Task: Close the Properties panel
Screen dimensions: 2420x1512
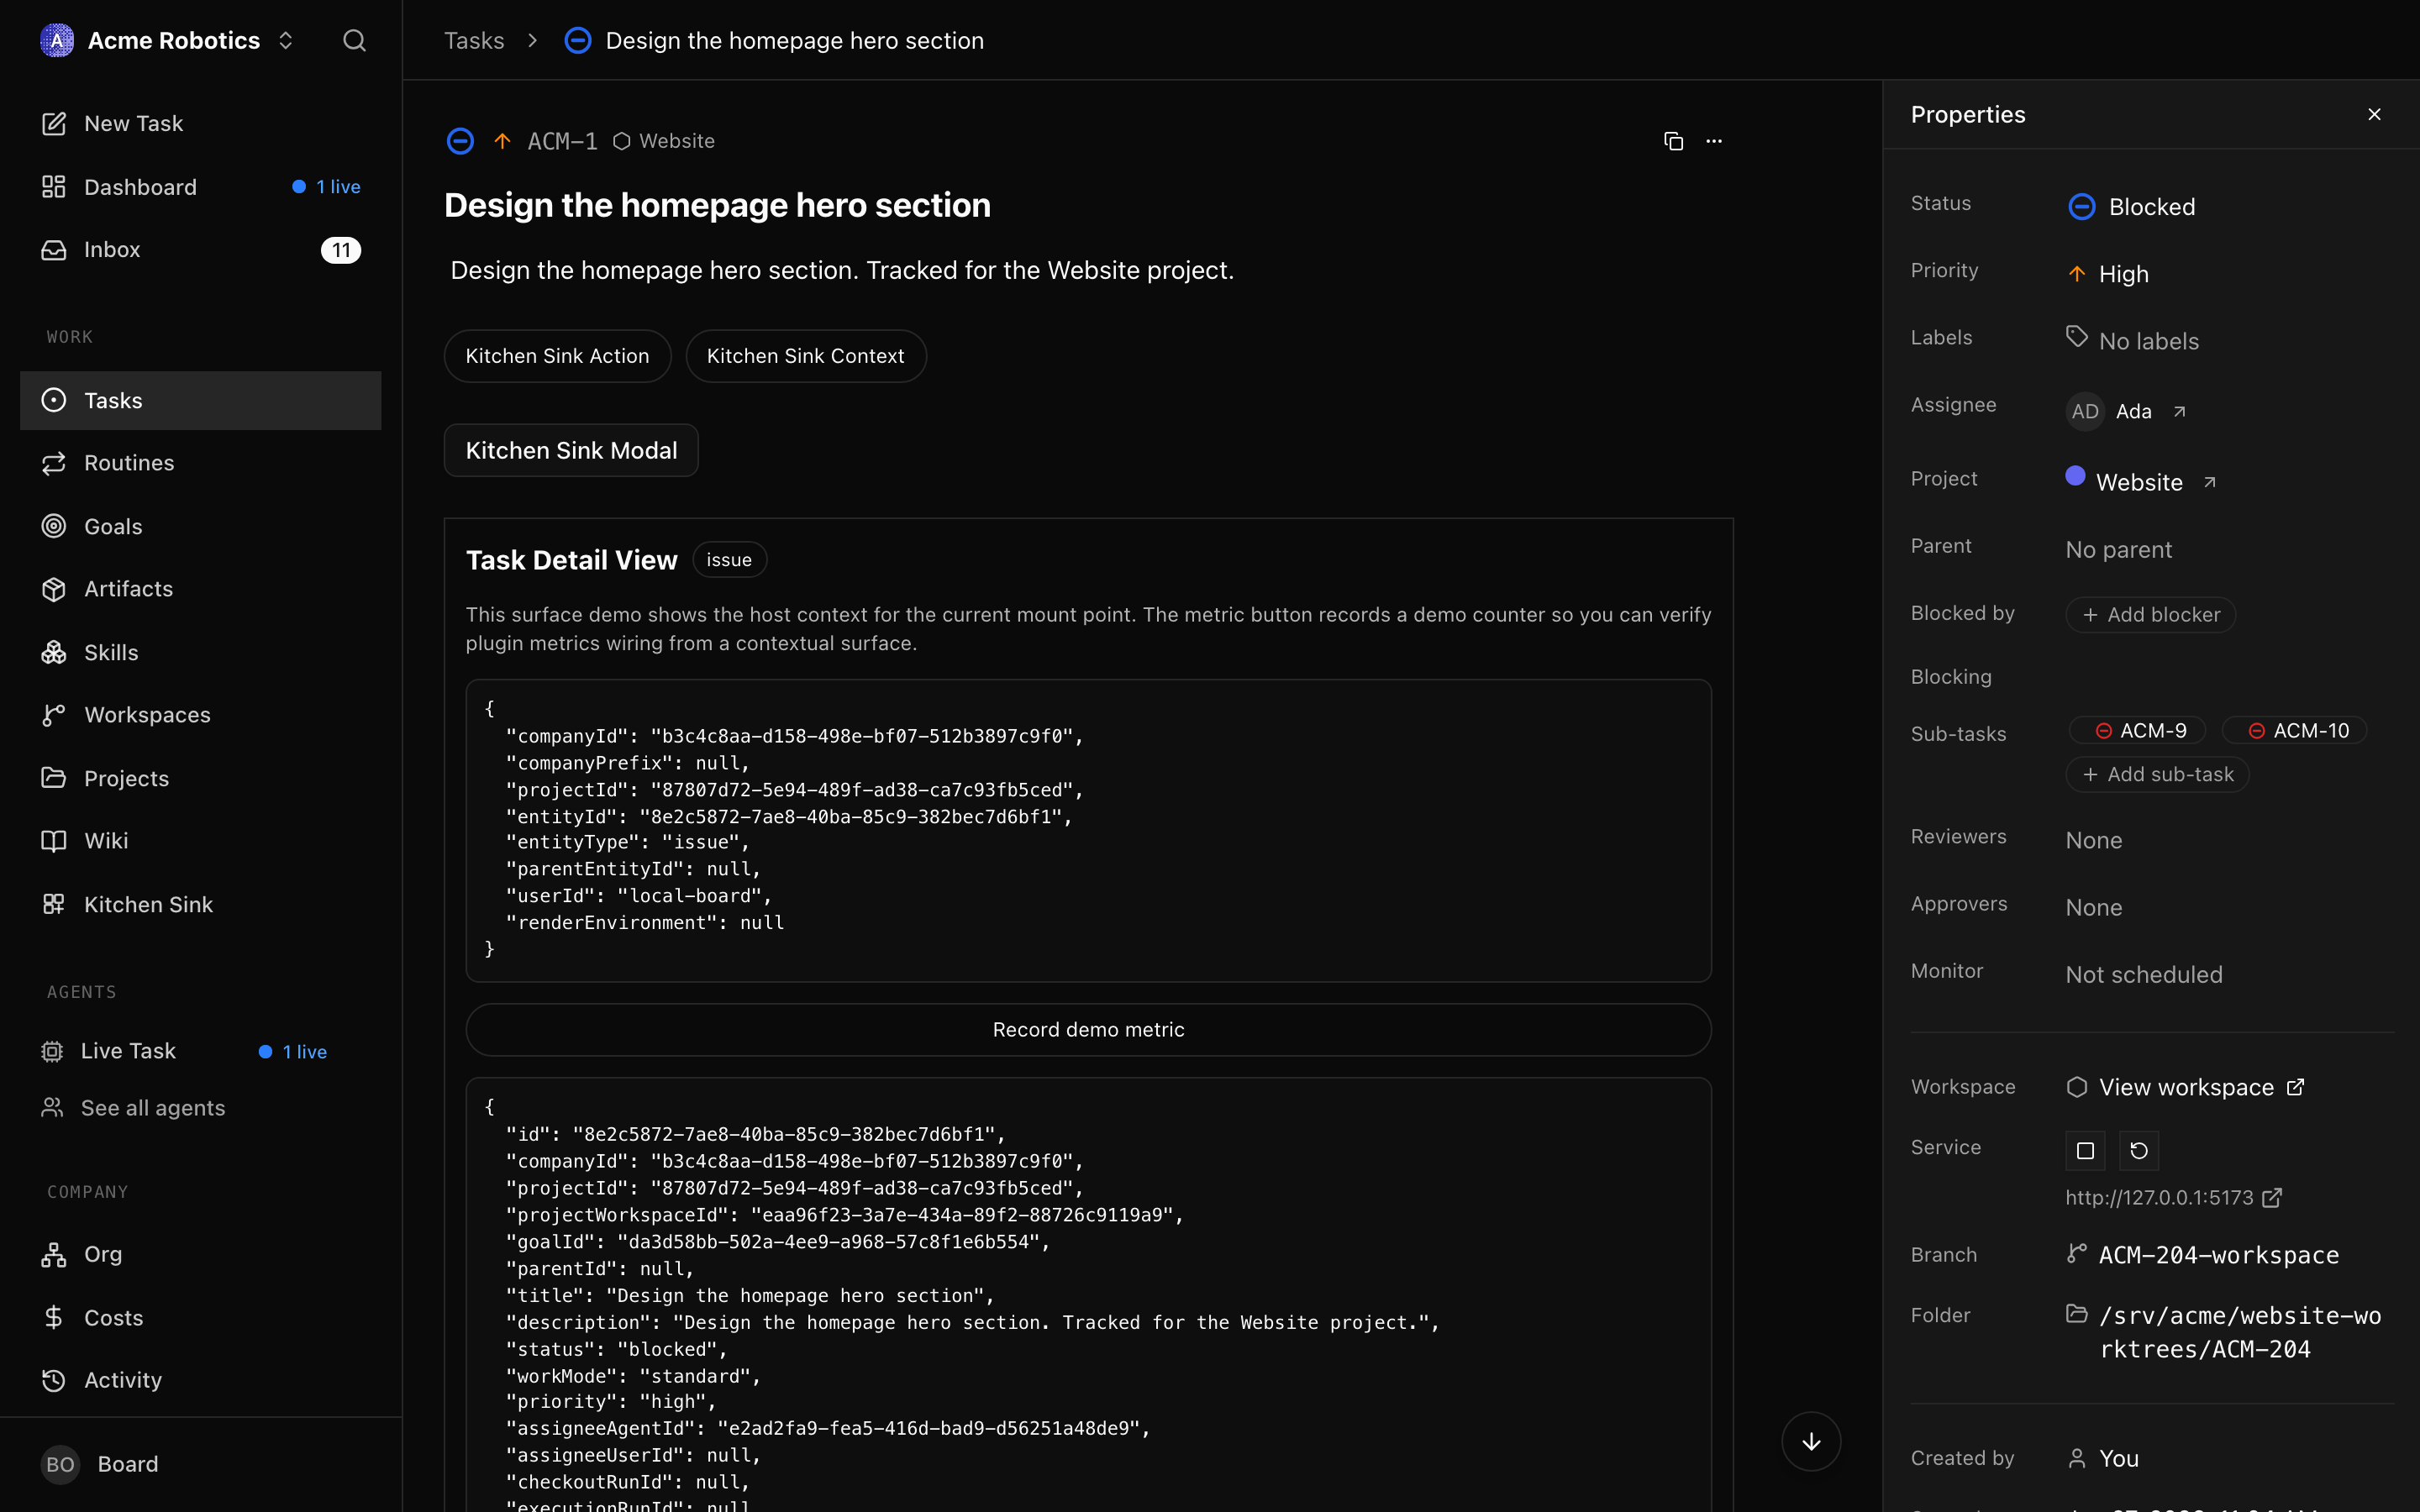Action: [x=2375, y=114]
